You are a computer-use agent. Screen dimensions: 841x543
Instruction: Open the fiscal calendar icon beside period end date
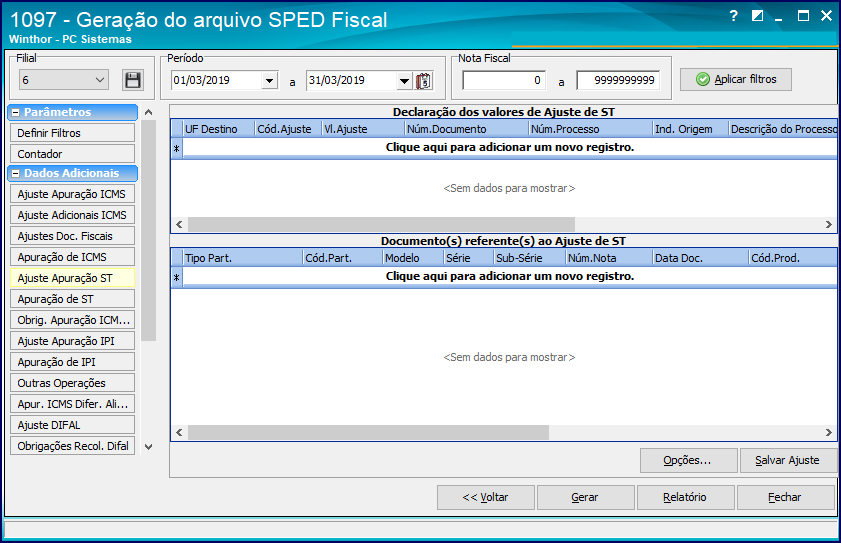coord(424,81)
